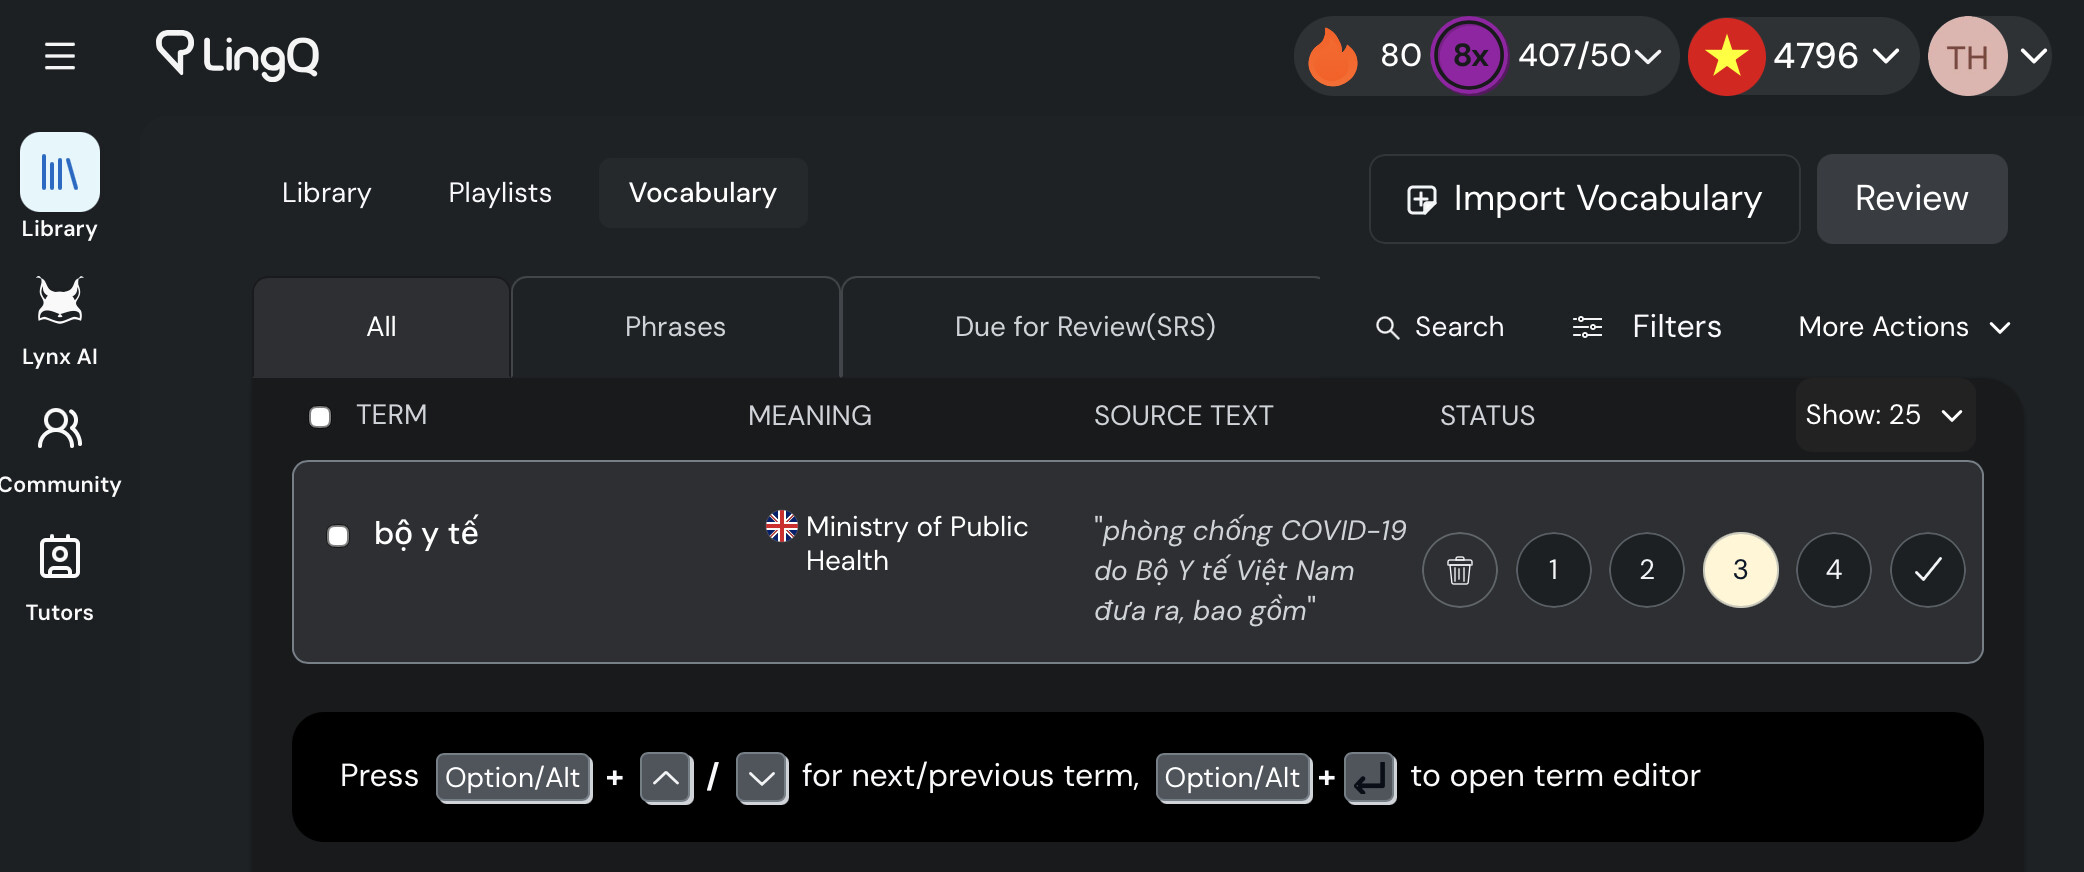This screenshot has width=2084, height=872.
Task: Click the 8x multiplier badge
Action: [x=1470, y=56]
